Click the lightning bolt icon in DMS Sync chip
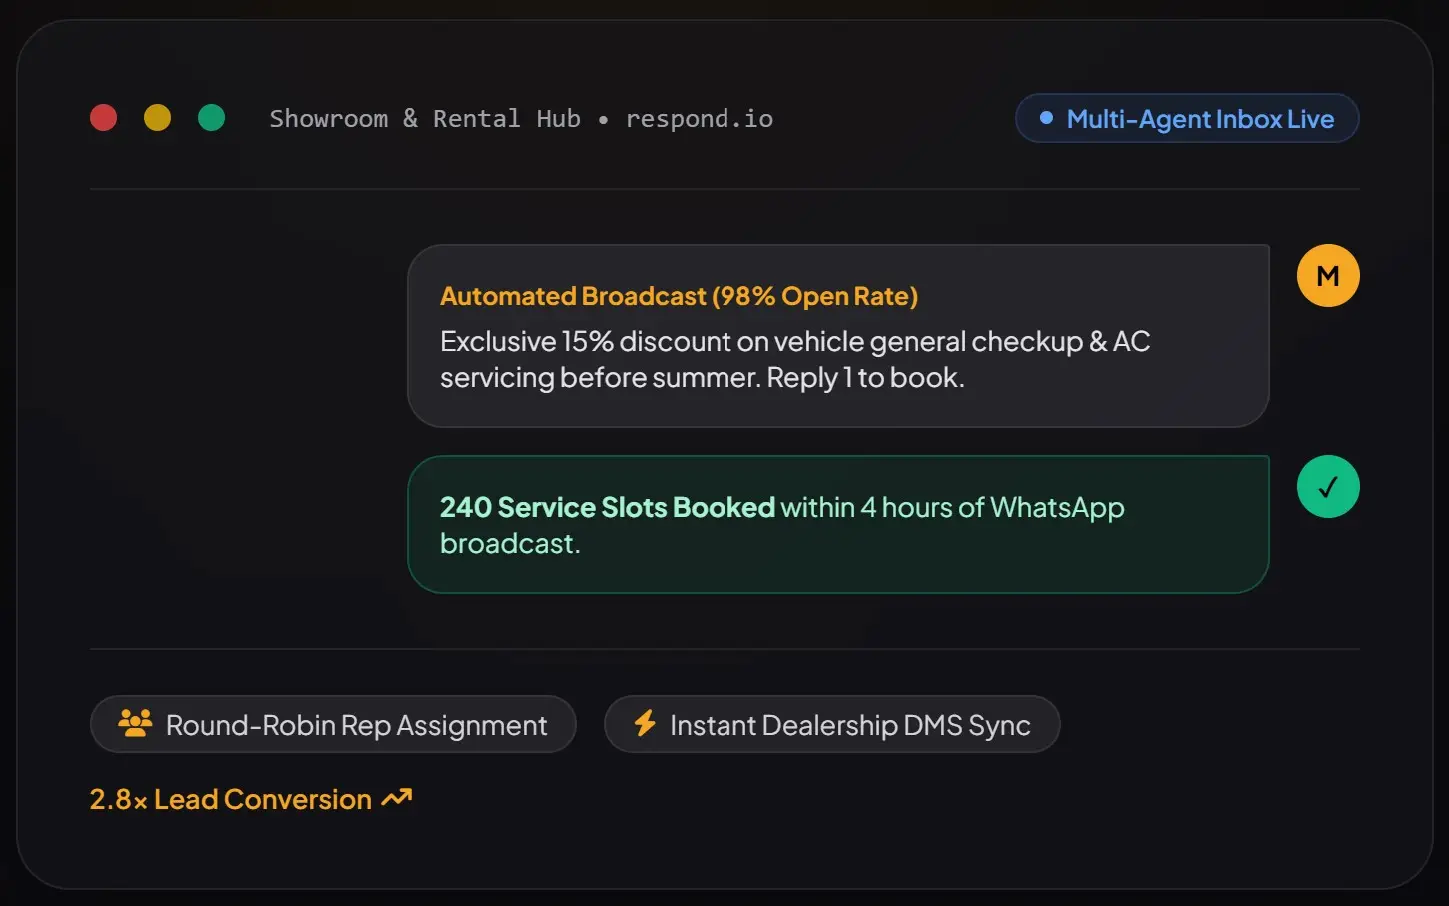The width and height of the screenshot is (1449, 906). click(645, 723)
